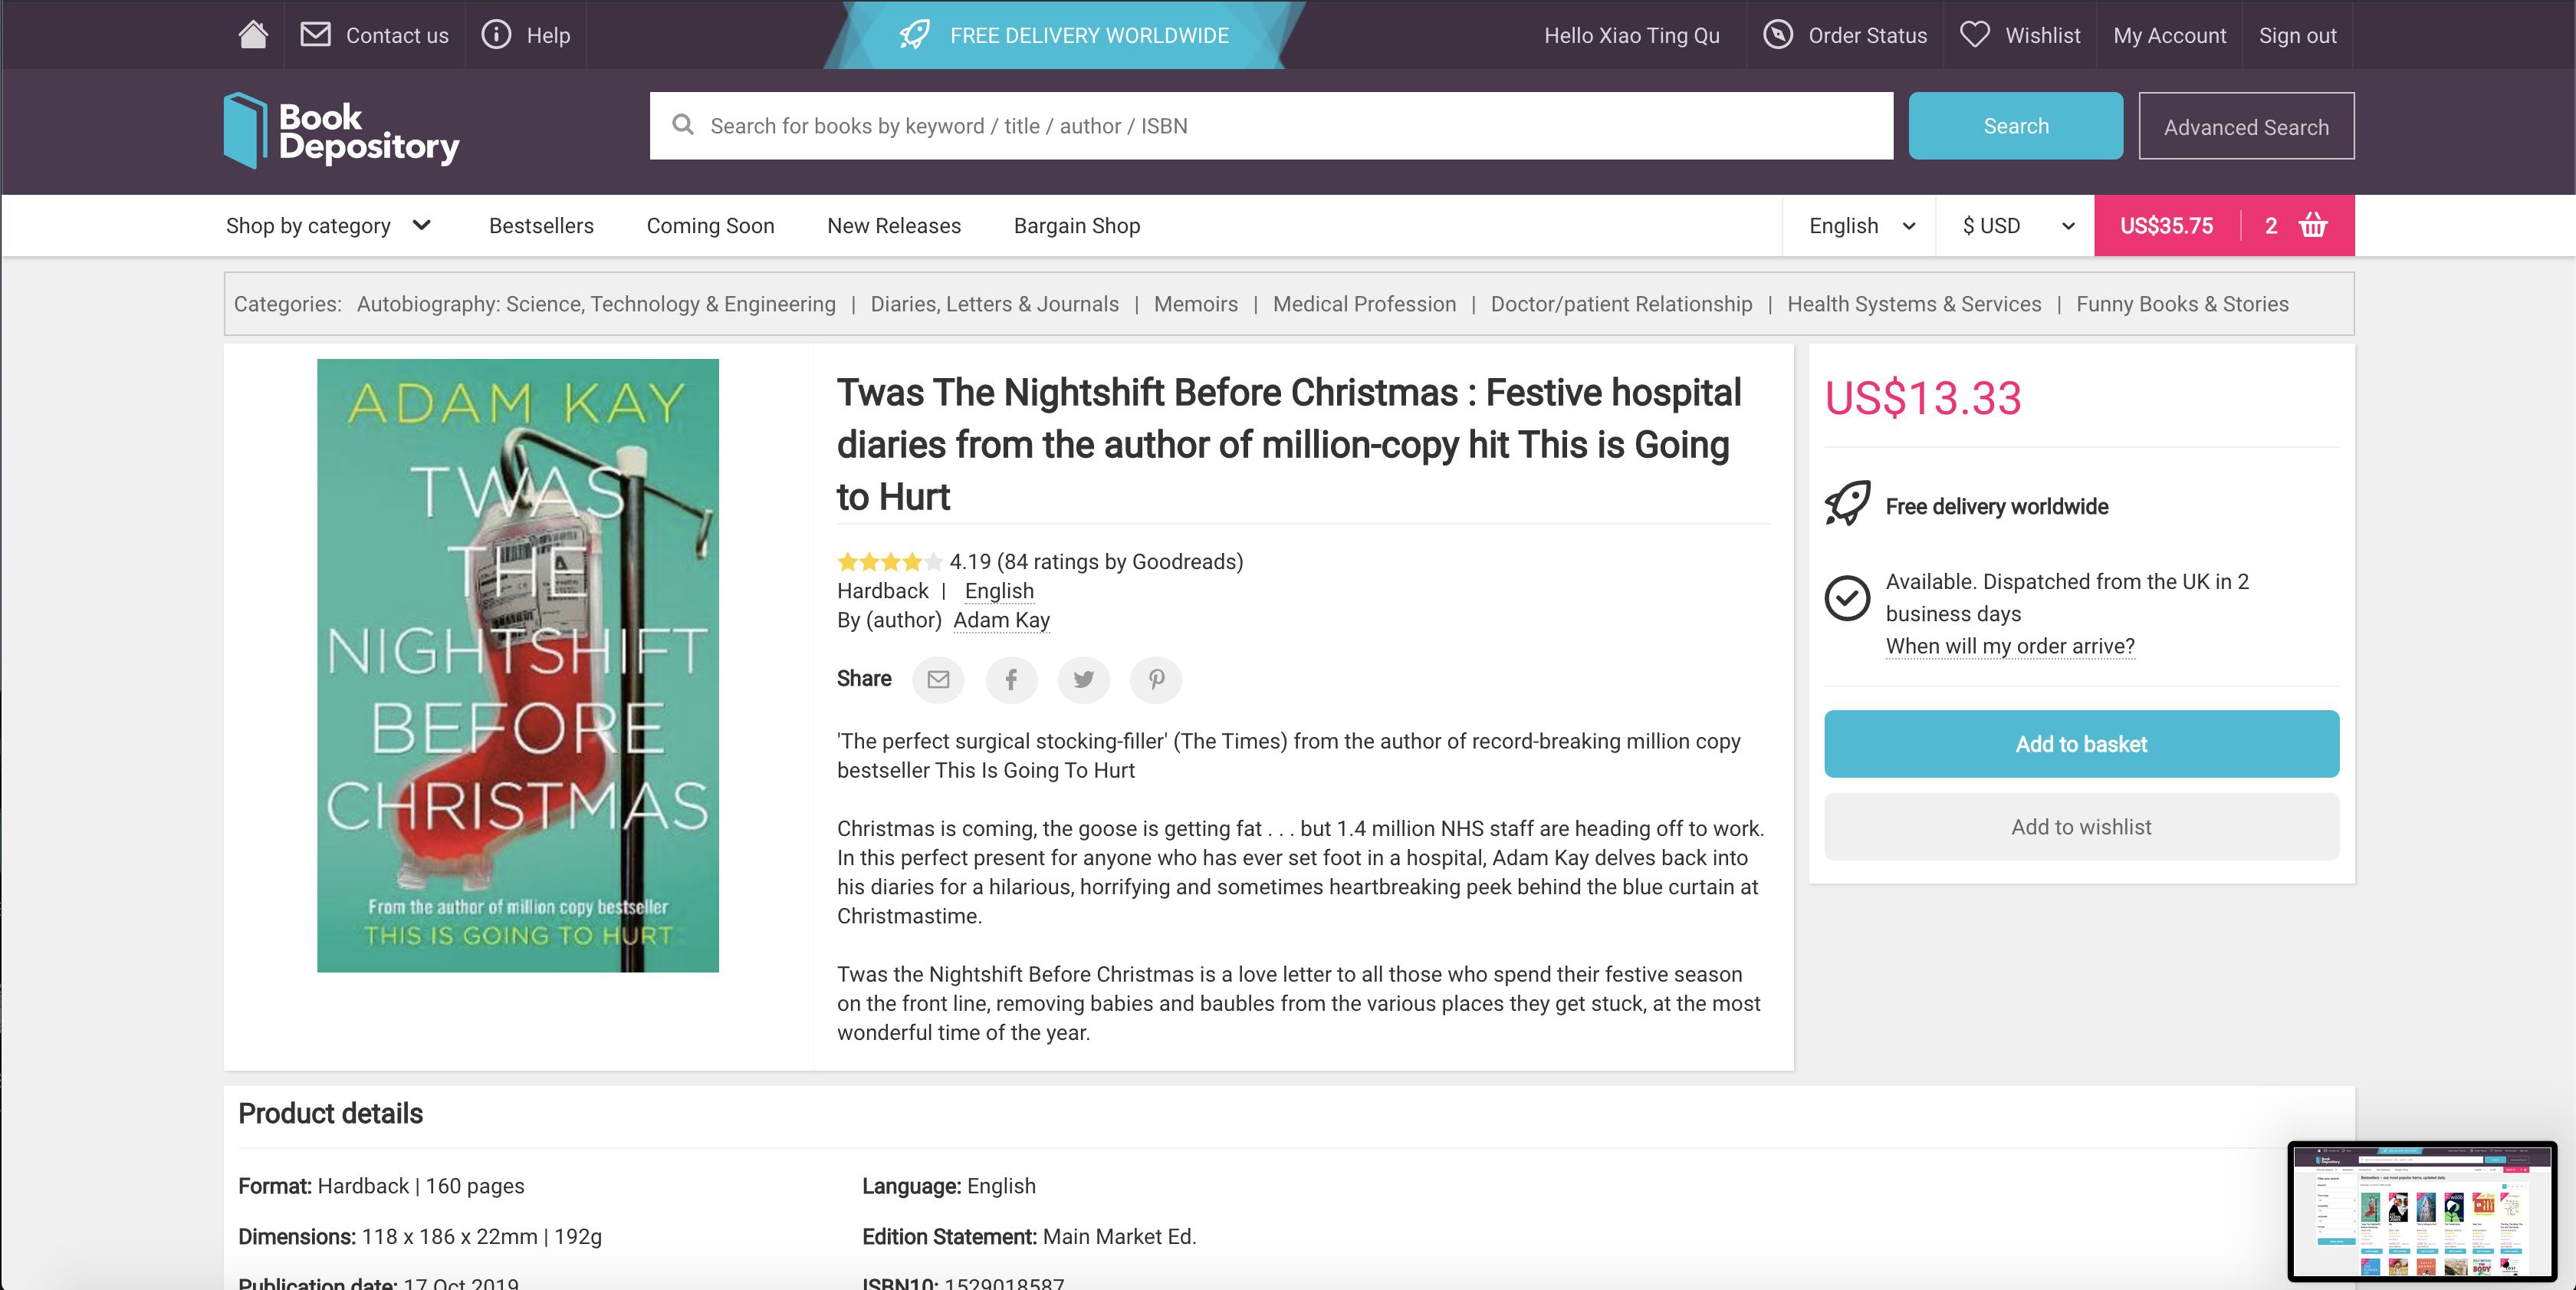
Task: Open Doctor/patient Relationship category
Action: click(1621, 304)
